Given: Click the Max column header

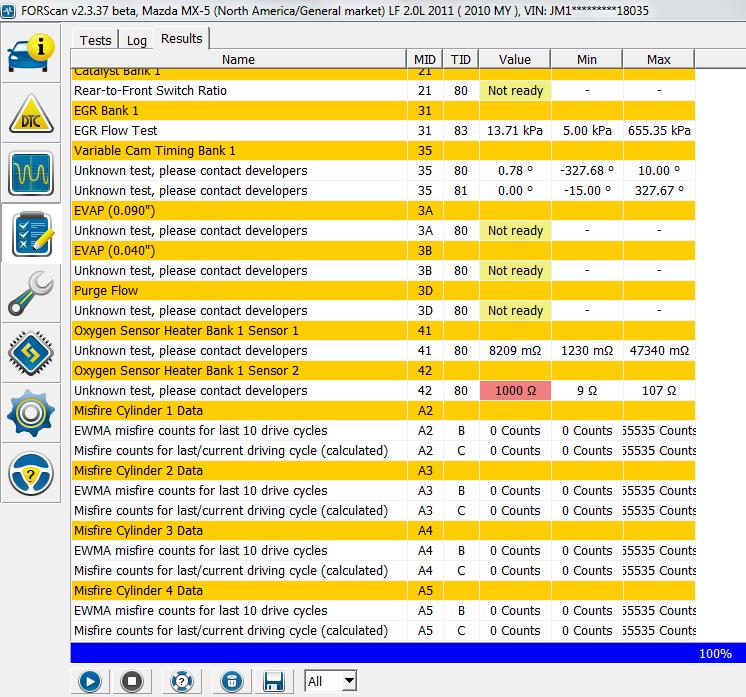Looking at the screenshot, I should (x=658, y=59).
